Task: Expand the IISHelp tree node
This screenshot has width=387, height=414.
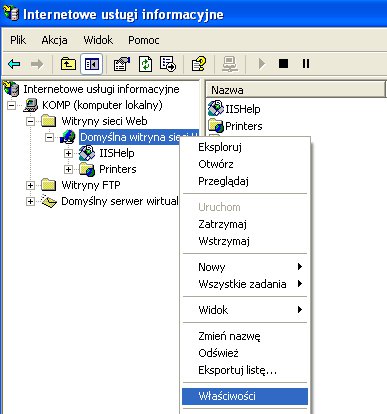Action: point(68,153)
